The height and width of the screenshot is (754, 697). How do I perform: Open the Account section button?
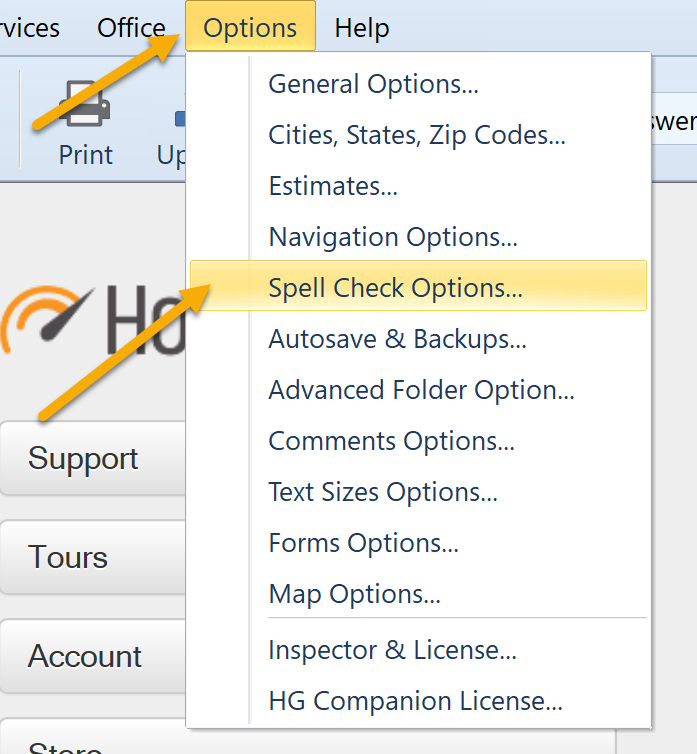(92, 656)
